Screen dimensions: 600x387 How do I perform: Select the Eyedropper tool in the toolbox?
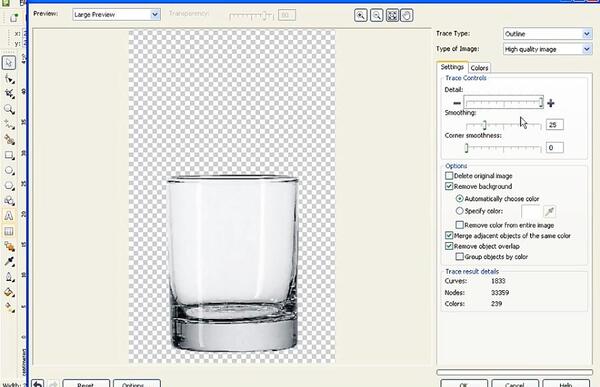pos(9,261)
